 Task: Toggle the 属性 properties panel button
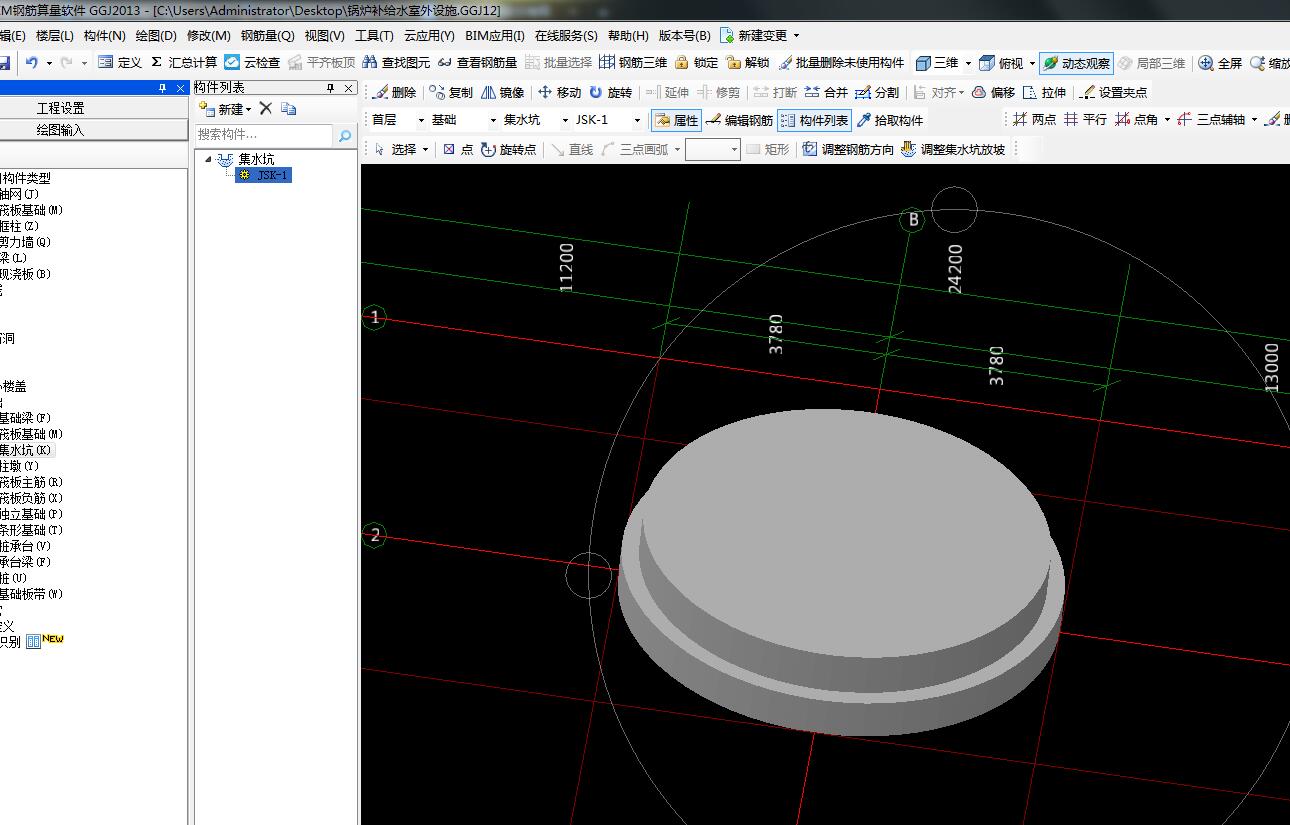[677, 120]
